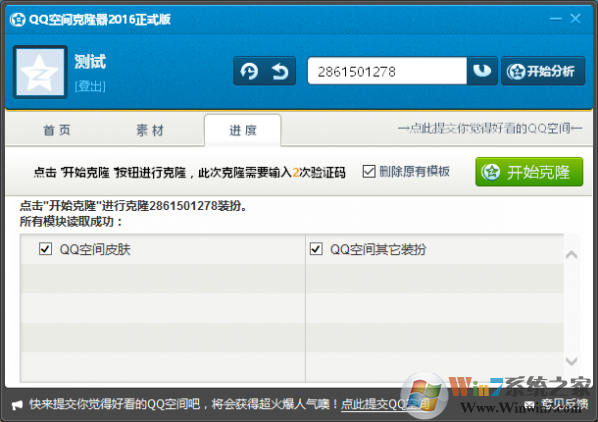This screenshot has height=422, width=598.
Task: Uncheck the QQ空间皮肤 checkbox
Action: tap(45, 249)
